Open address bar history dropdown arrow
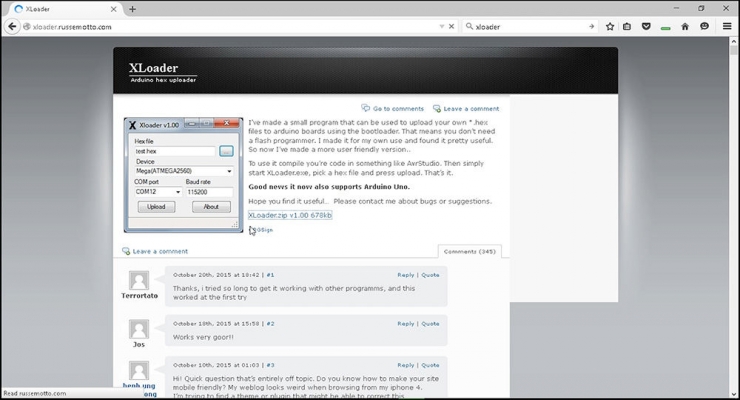 [x=442, y=27]
